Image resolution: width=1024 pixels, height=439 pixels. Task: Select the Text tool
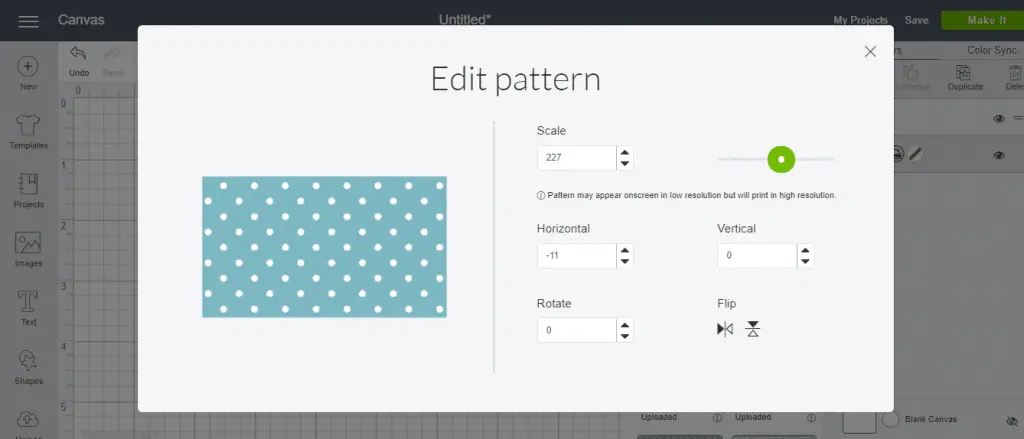[x=28, y=308]
